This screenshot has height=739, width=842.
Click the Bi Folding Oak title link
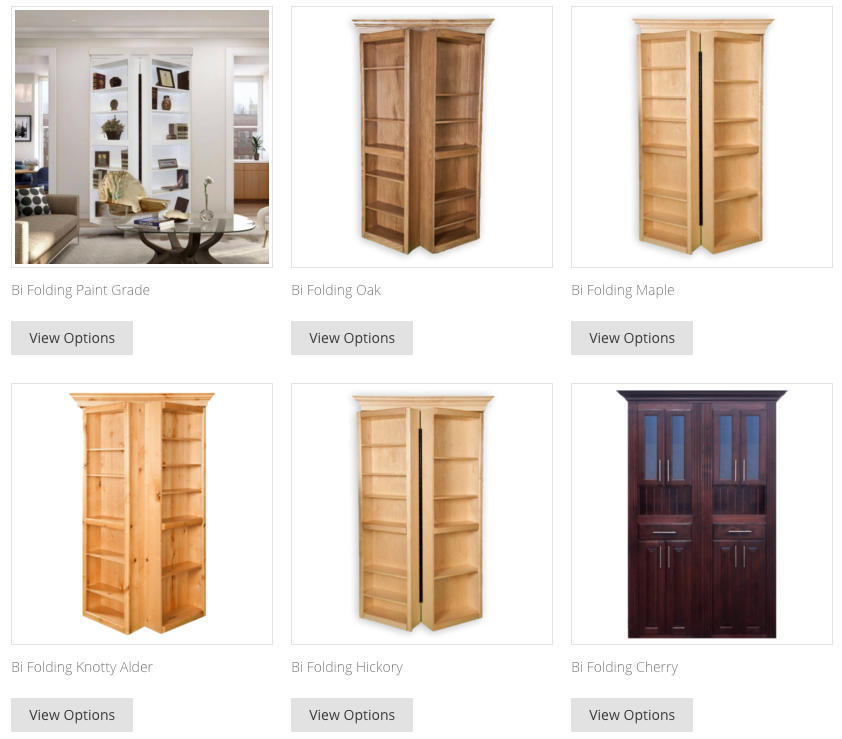(x=336, y=290)
